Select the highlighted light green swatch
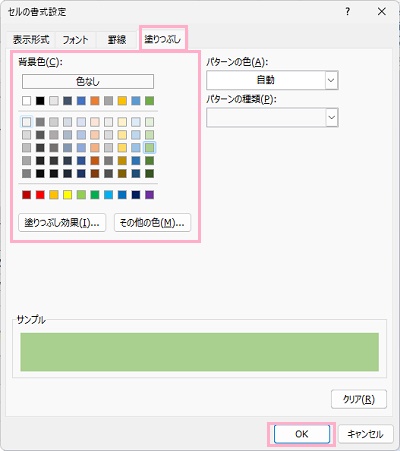Screen dimensions: 400x451 (150, 148)
